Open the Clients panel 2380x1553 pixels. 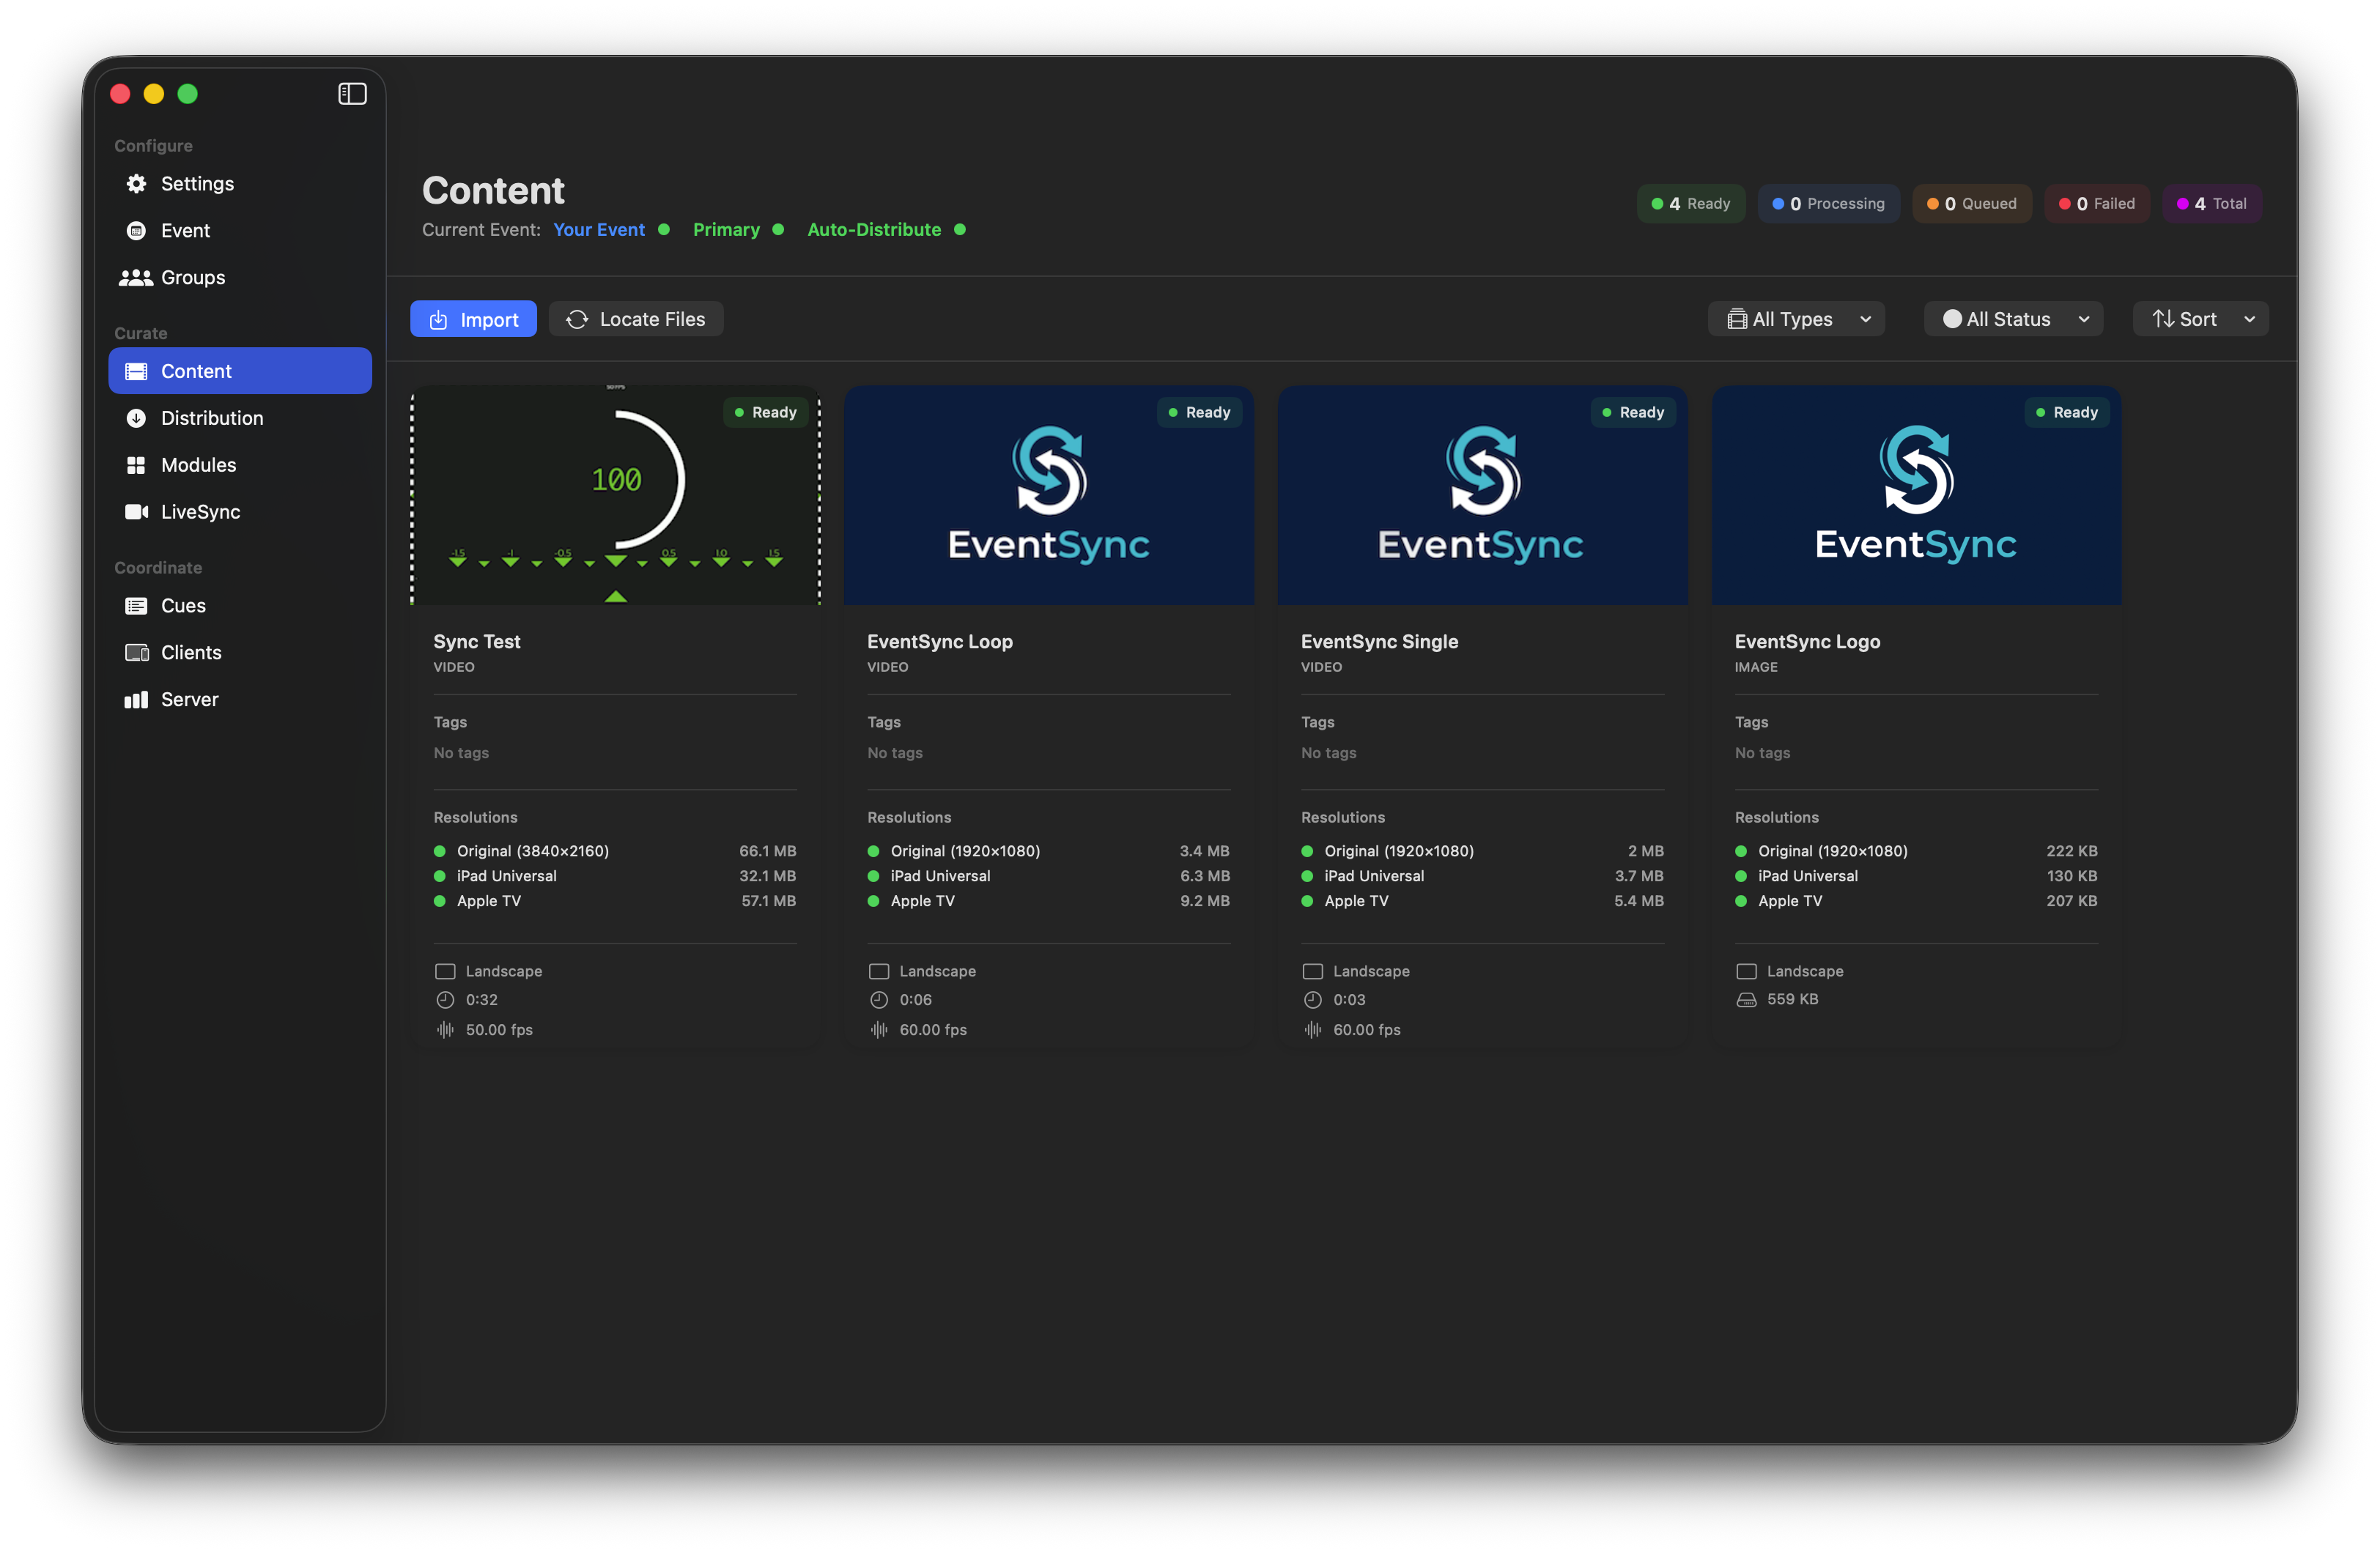[x=191, y=652]
